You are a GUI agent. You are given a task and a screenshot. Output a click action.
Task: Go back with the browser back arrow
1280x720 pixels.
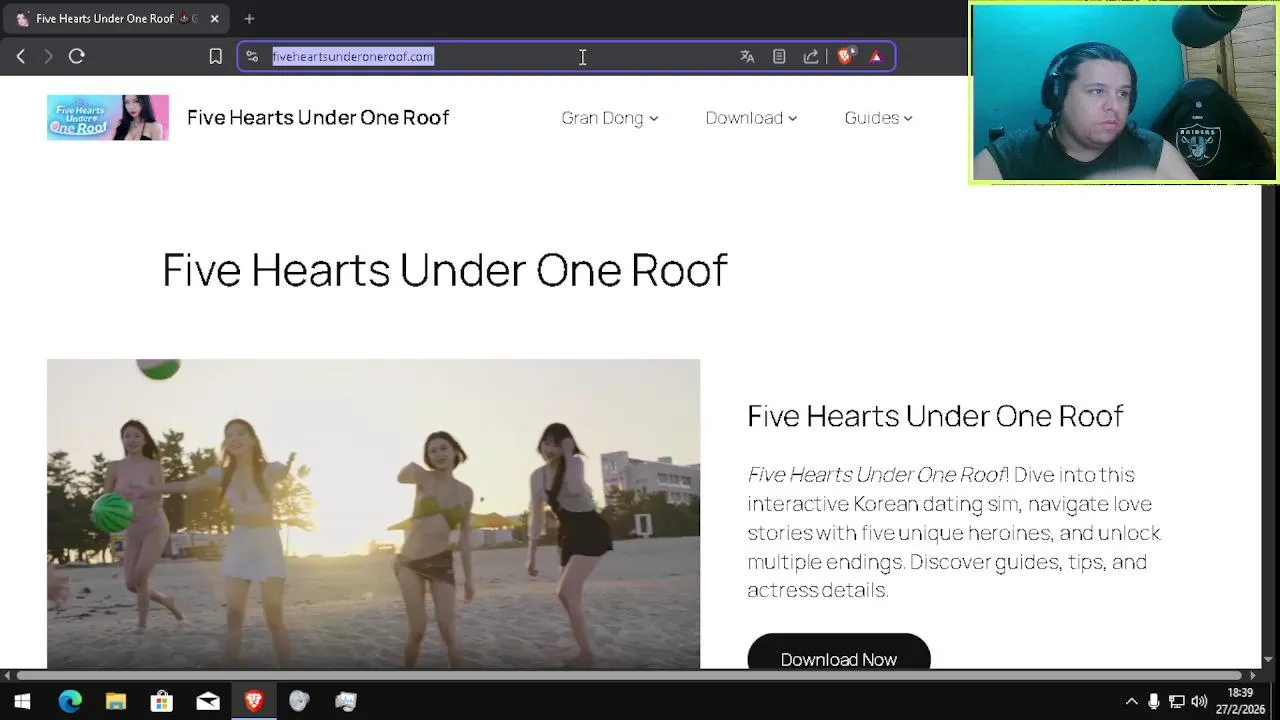point(21,57)
